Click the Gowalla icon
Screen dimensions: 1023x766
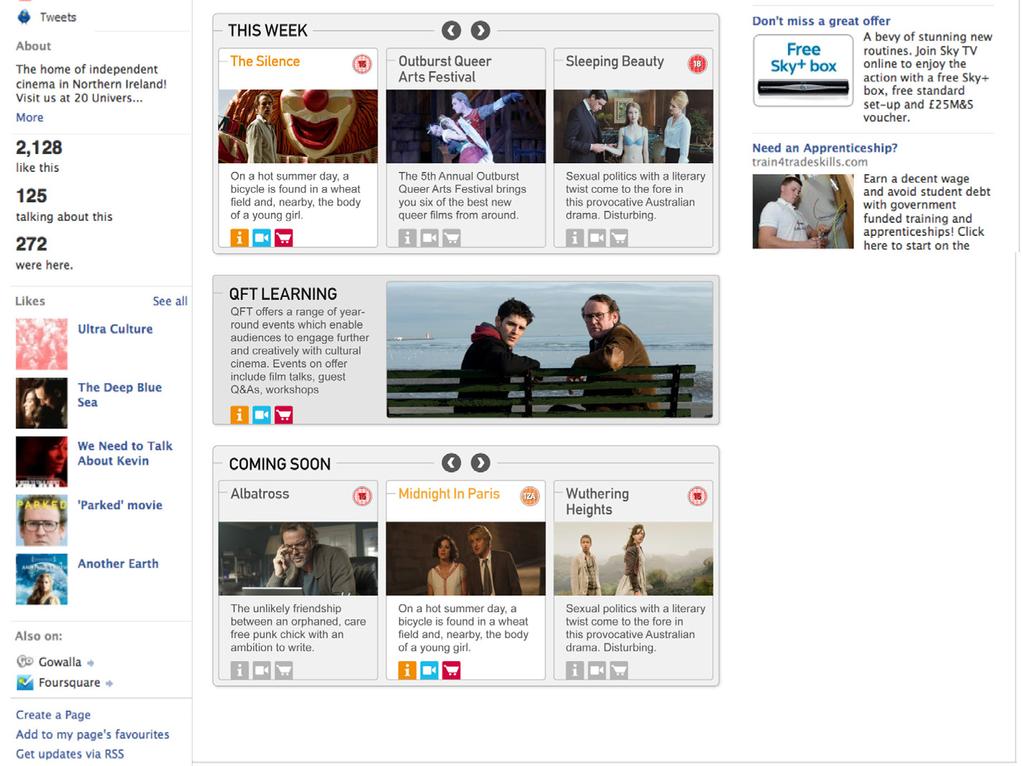[25, 661]
